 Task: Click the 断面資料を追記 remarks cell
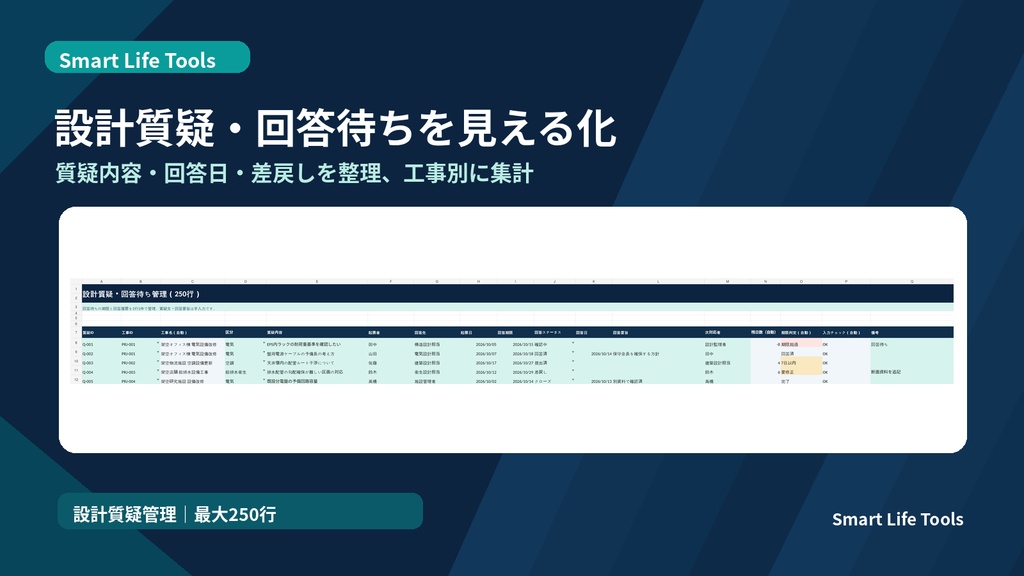[x=911, y=372]
